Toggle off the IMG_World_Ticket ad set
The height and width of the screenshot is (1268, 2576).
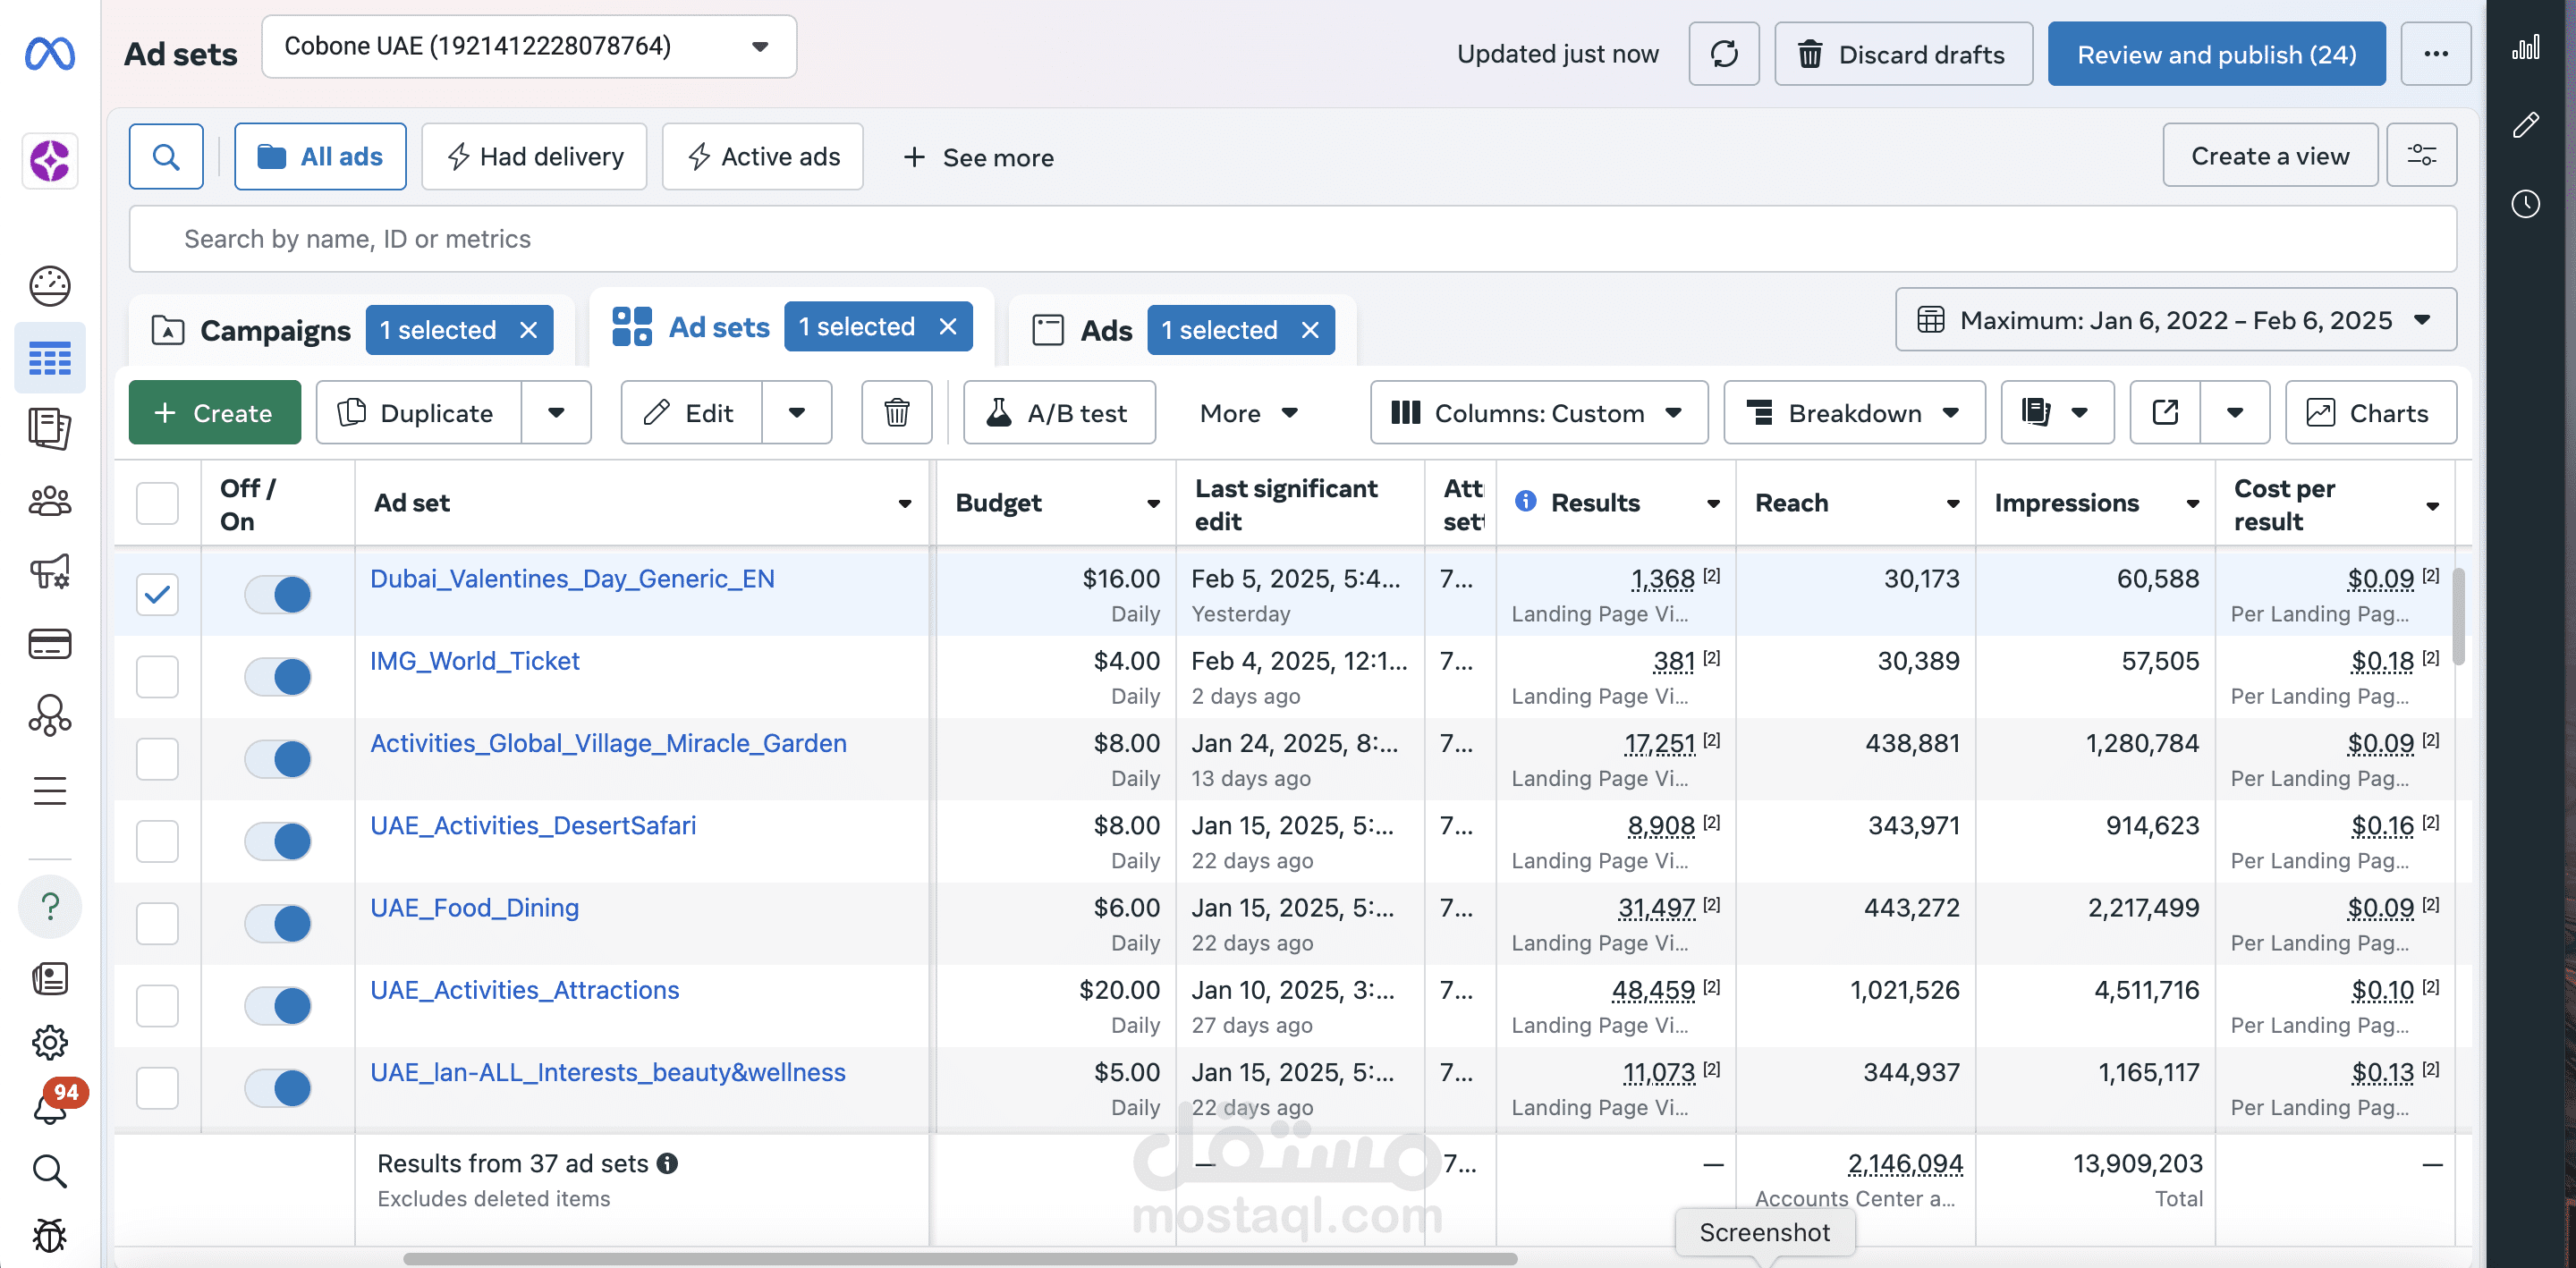[278, 677]
